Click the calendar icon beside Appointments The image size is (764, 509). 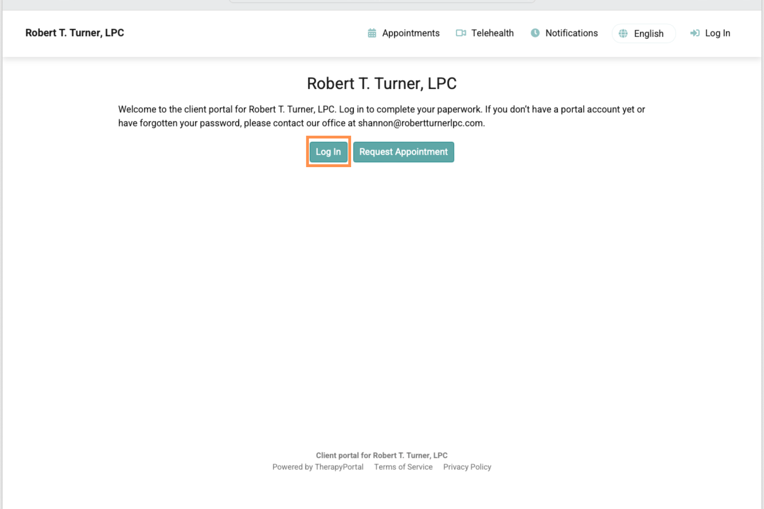click(x=372, y=33)
